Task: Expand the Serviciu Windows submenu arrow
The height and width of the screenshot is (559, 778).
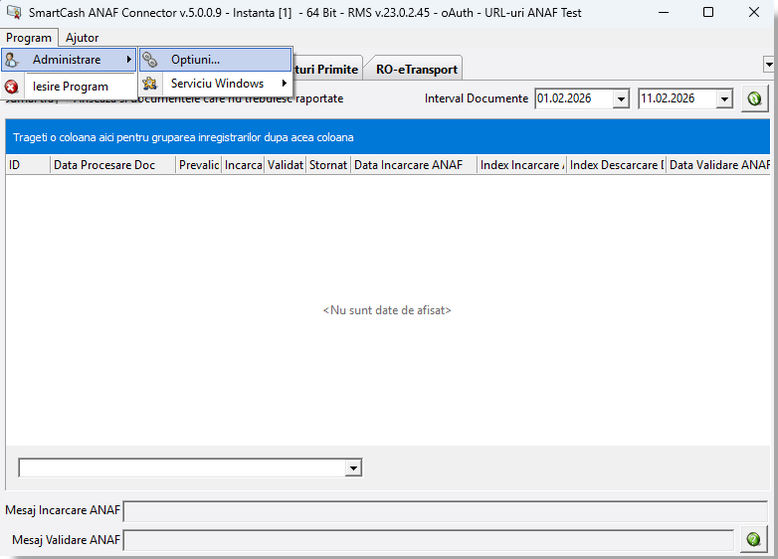Action: (x=284, y=83)
